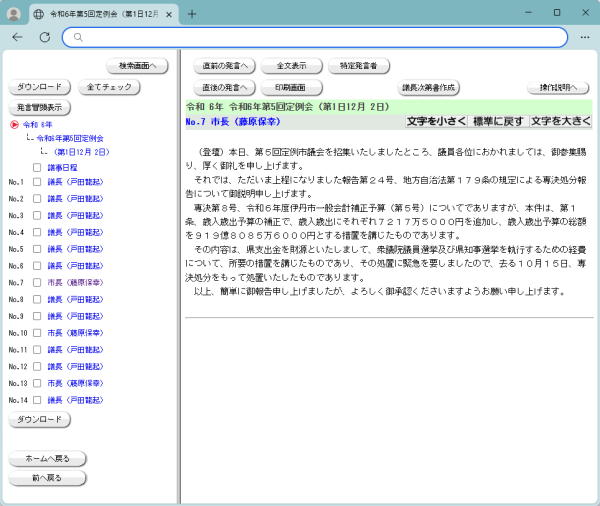
Task: Check the No.8 議長 checkbox
Action: click(37, 299)
